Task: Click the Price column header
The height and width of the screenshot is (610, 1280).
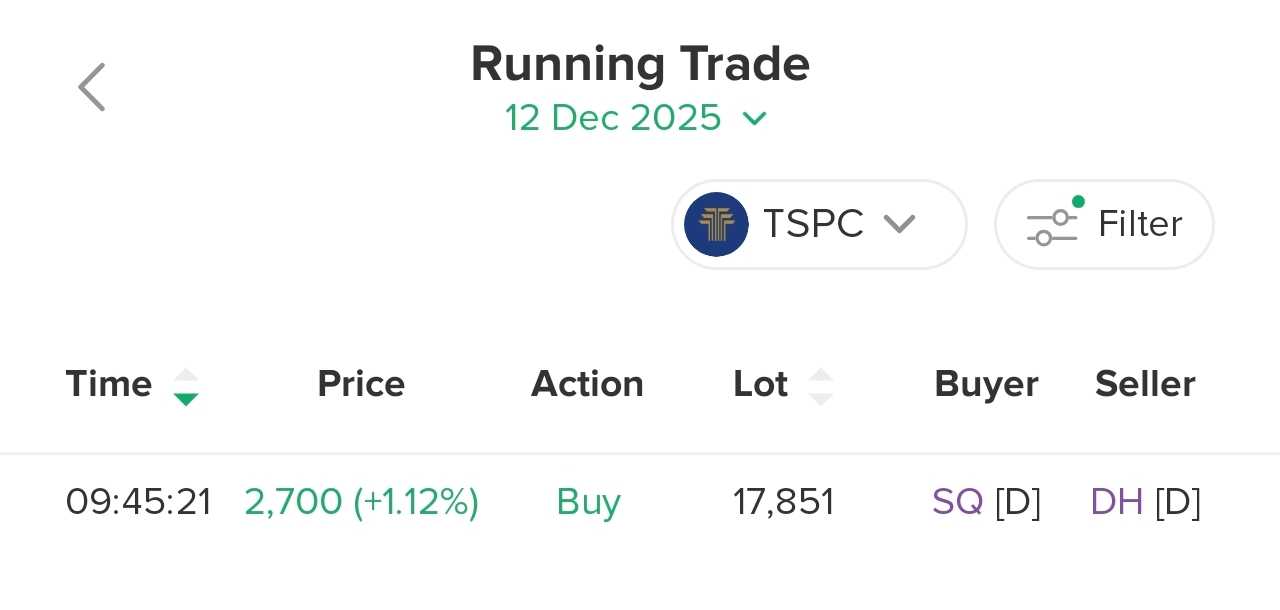Action: pyautogui.click(x=361, y=384)
